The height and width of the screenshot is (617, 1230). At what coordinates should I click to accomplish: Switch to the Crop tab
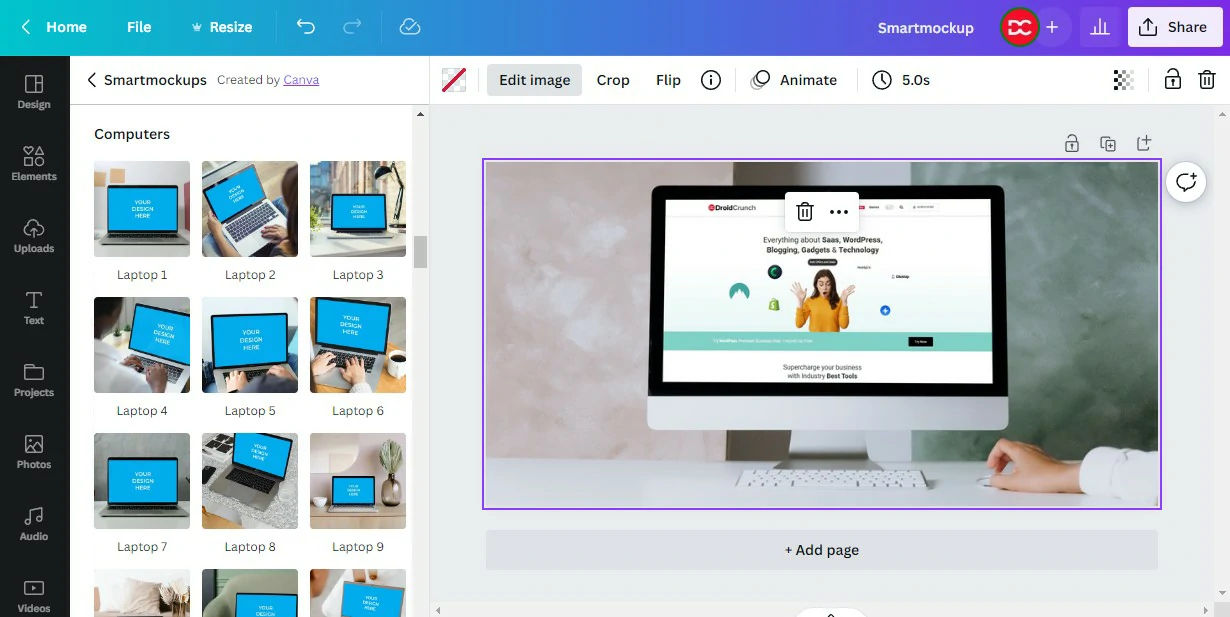(613, 79)
